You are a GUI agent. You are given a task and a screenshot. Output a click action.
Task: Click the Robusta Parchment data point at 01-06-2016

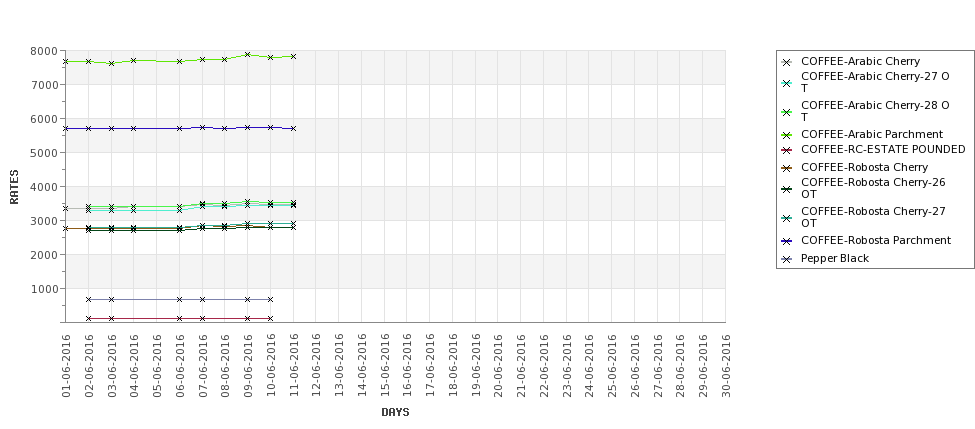[65, 129]
